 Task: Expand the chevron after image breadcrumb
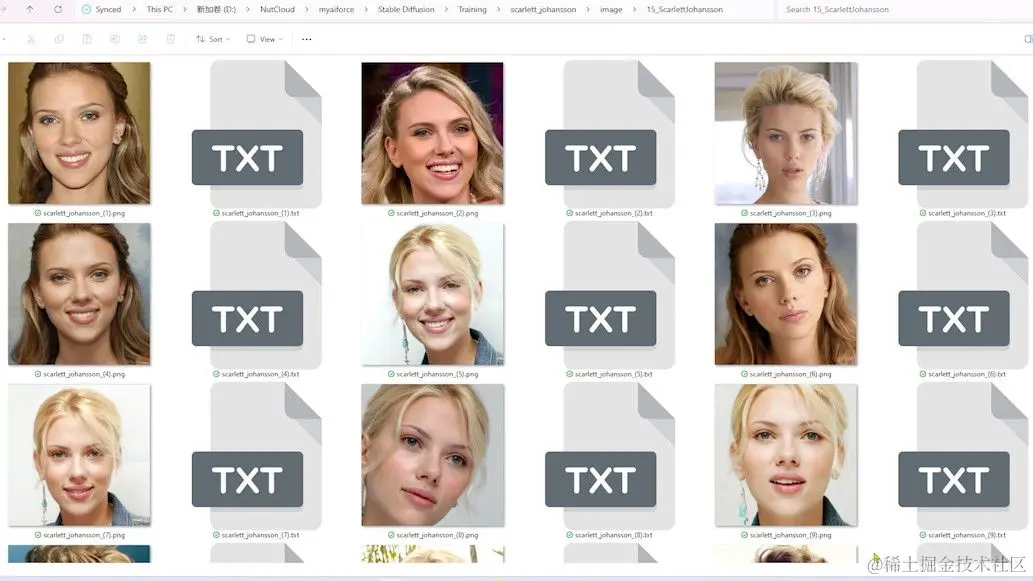pos(634,9)
